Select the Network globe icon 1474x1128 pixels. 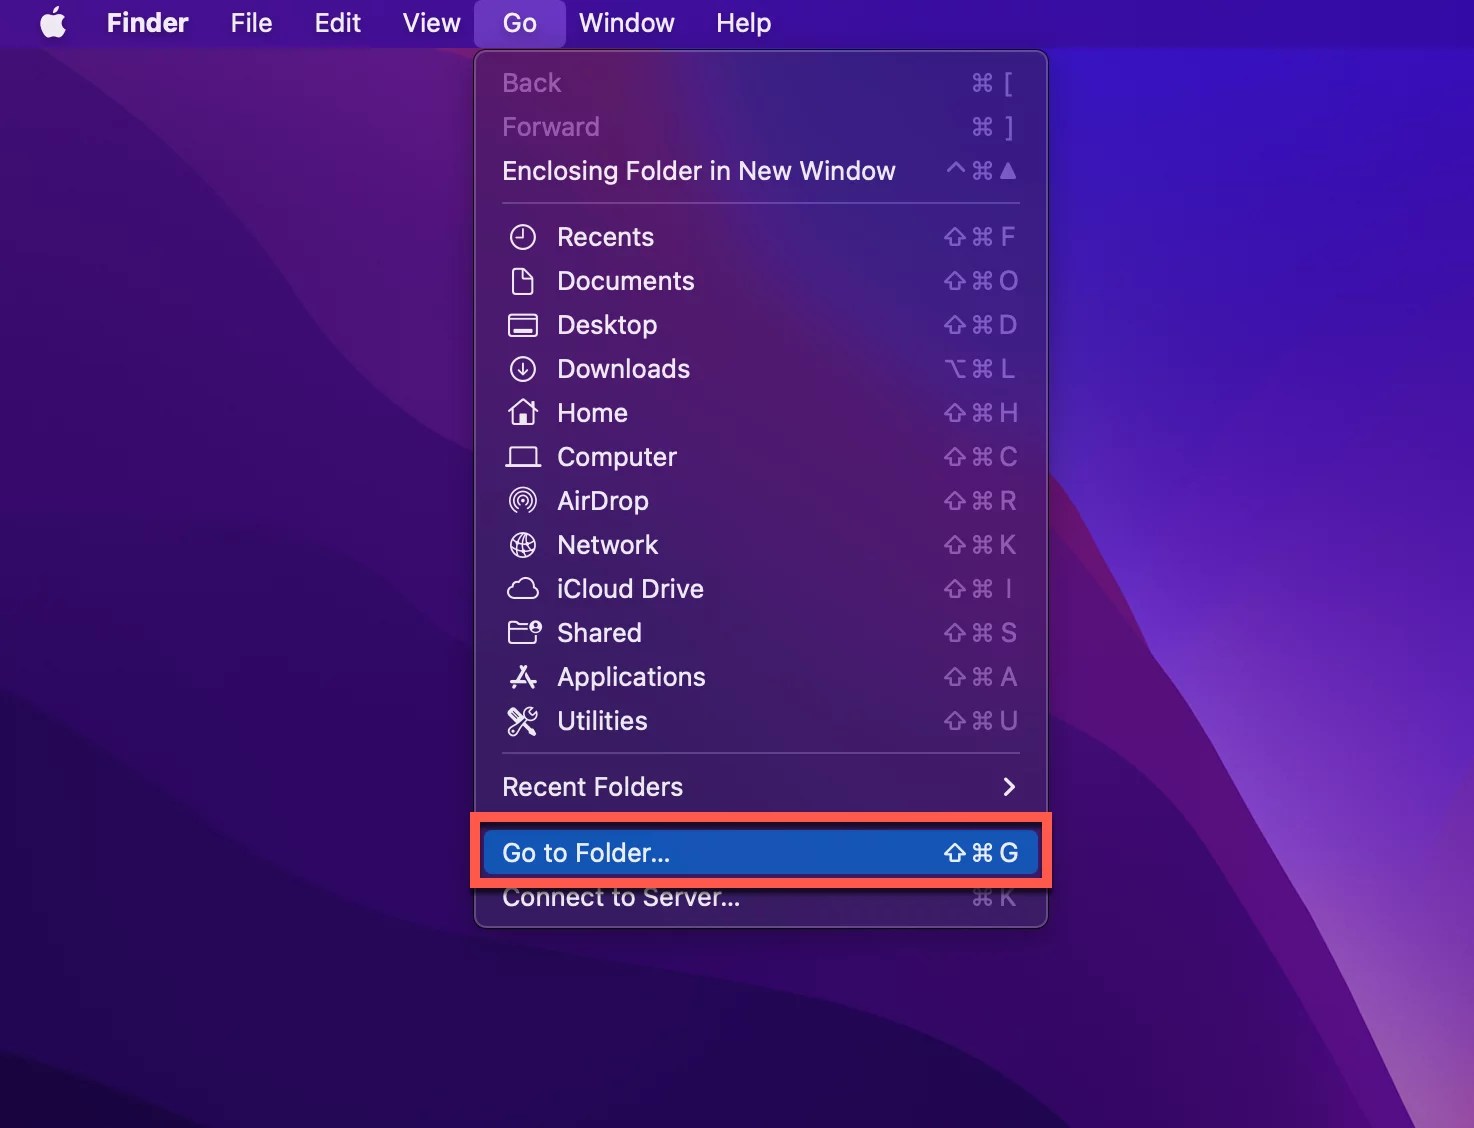coord(523,545)
